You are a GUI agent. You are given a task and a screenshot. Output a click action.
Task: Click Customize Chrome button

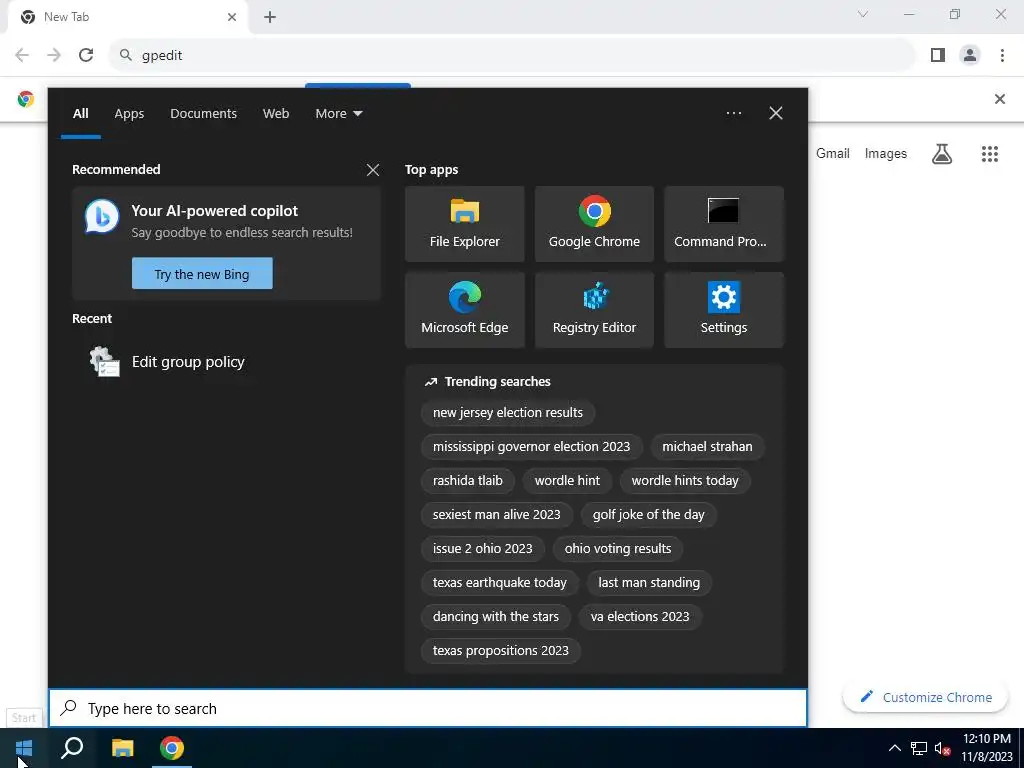926,697
